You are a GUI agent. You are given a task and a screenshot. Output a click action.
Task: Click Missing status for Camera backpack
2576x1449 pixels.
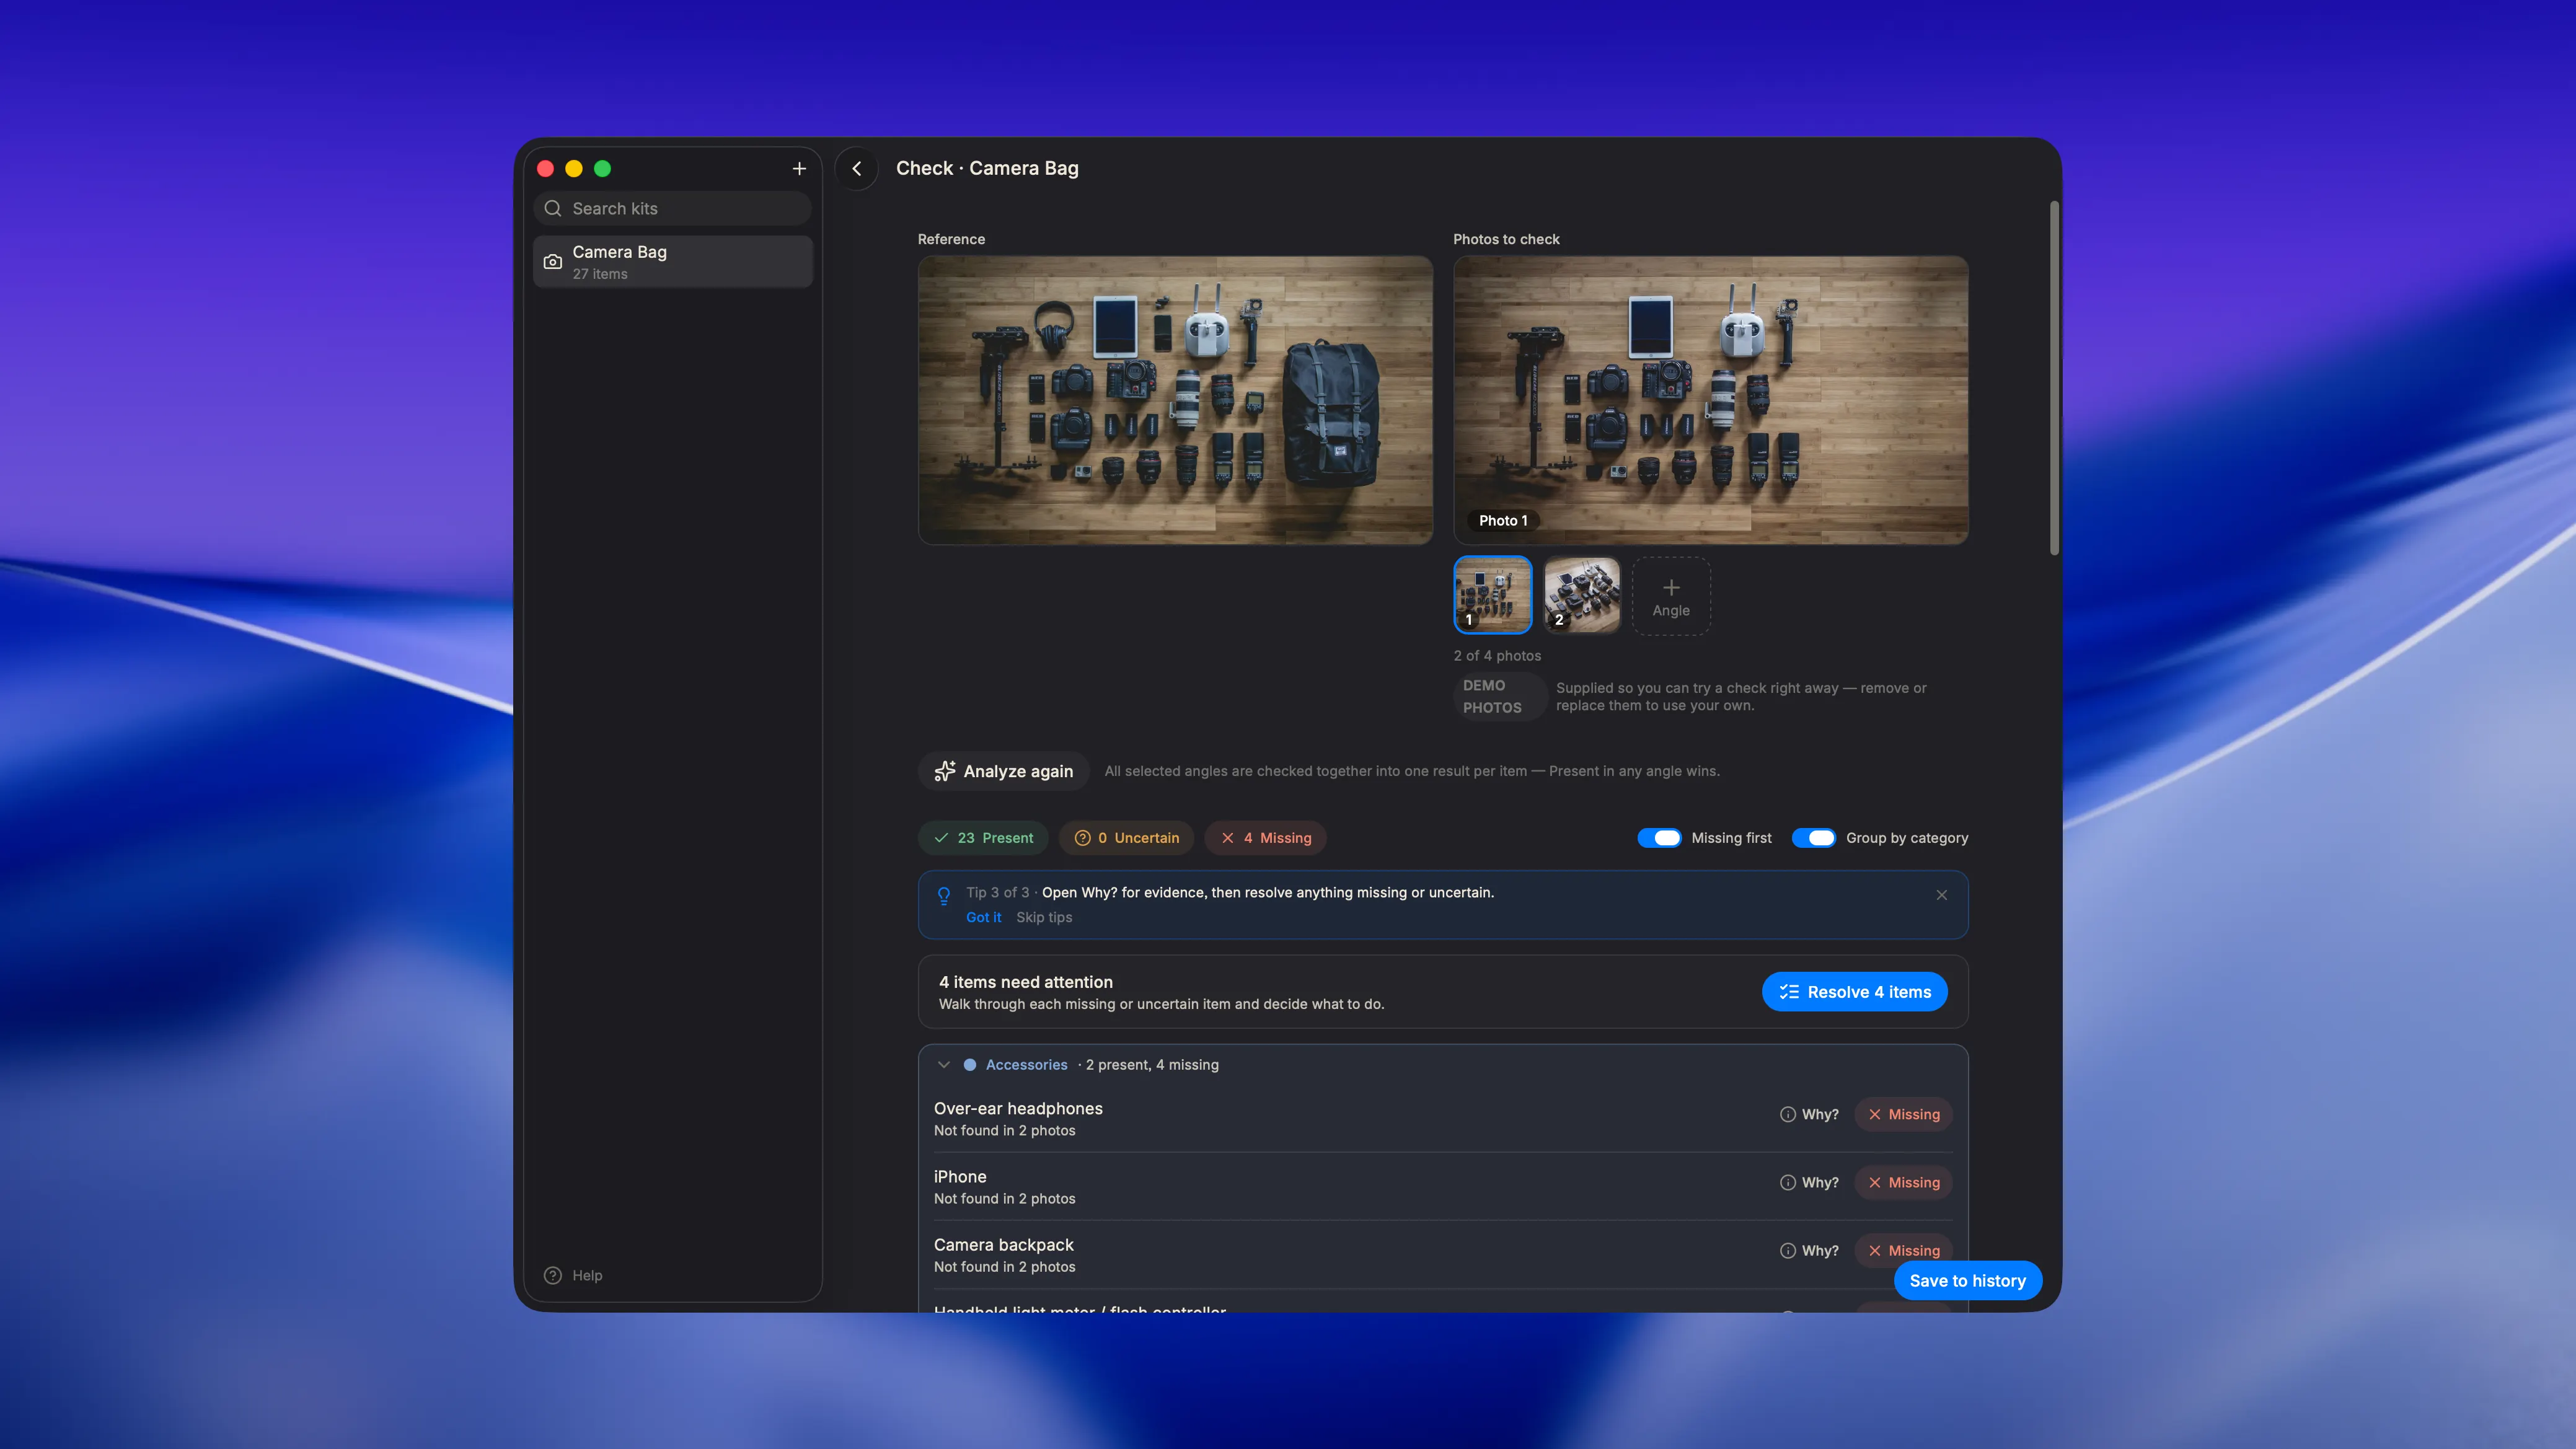[1903, 1250]
